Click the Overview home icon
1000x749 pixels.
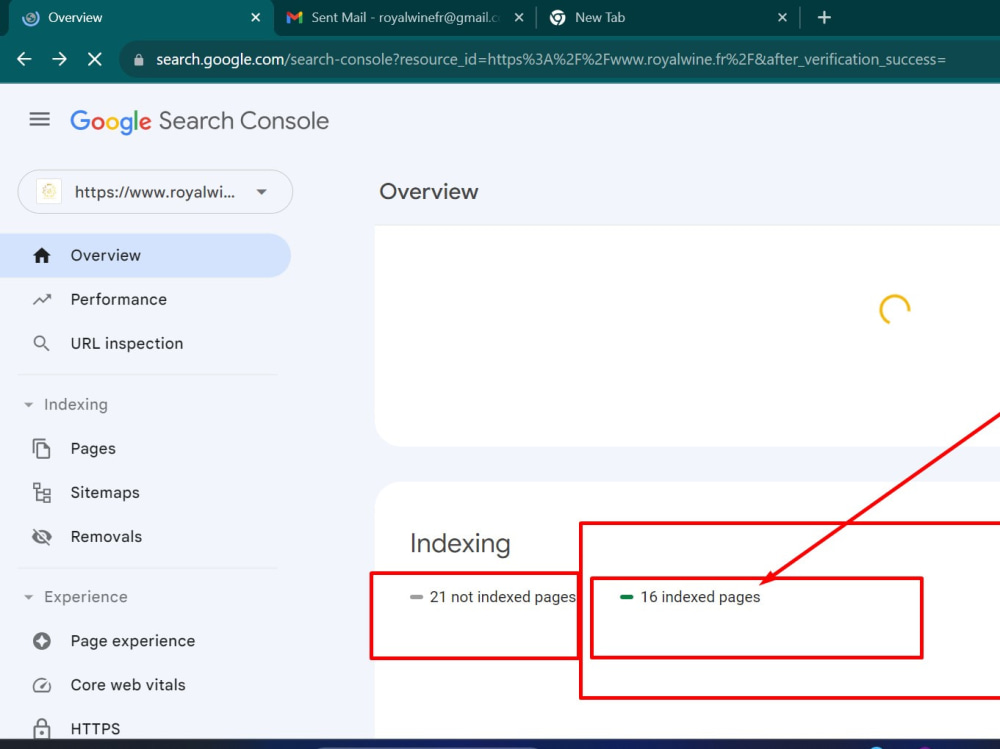(41, 255)
